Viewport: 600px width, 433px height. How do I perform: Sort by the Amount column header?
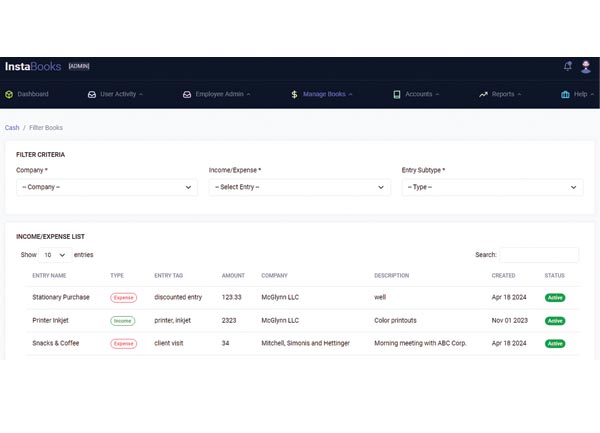click(x=233, y=275)
